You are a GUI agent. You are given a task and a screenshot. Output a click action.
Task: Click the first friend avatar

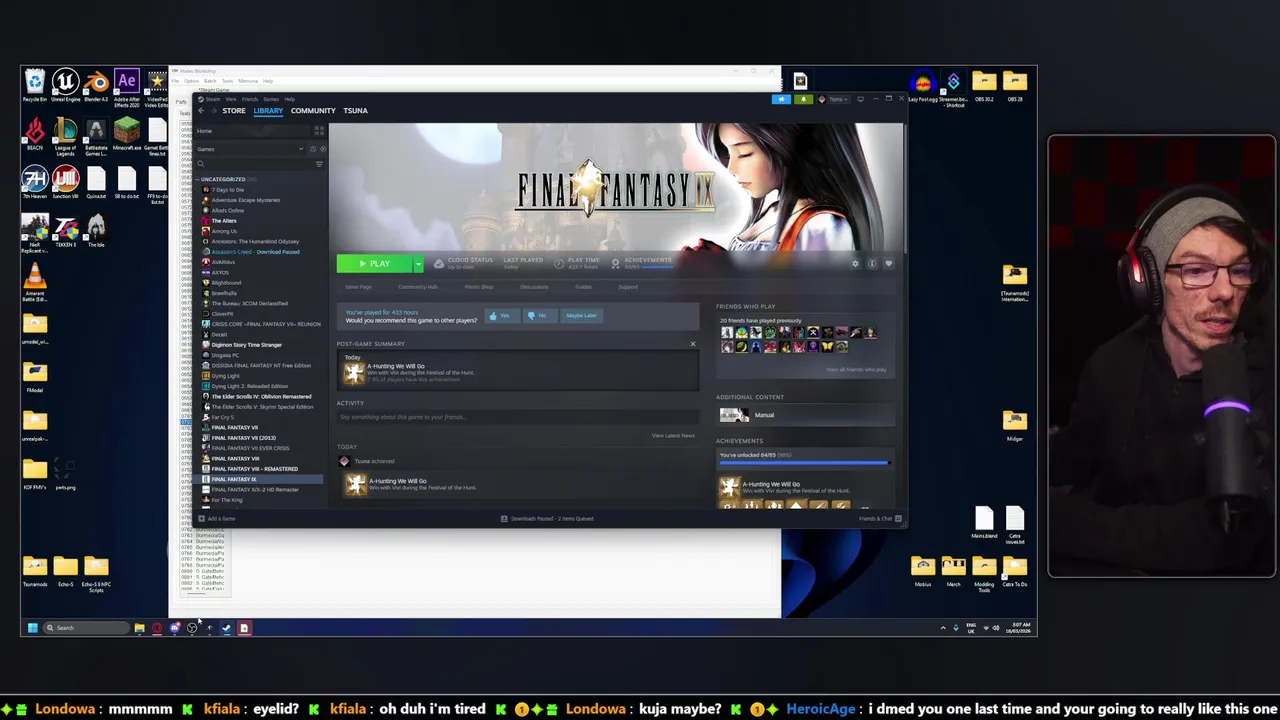point(727,333)
